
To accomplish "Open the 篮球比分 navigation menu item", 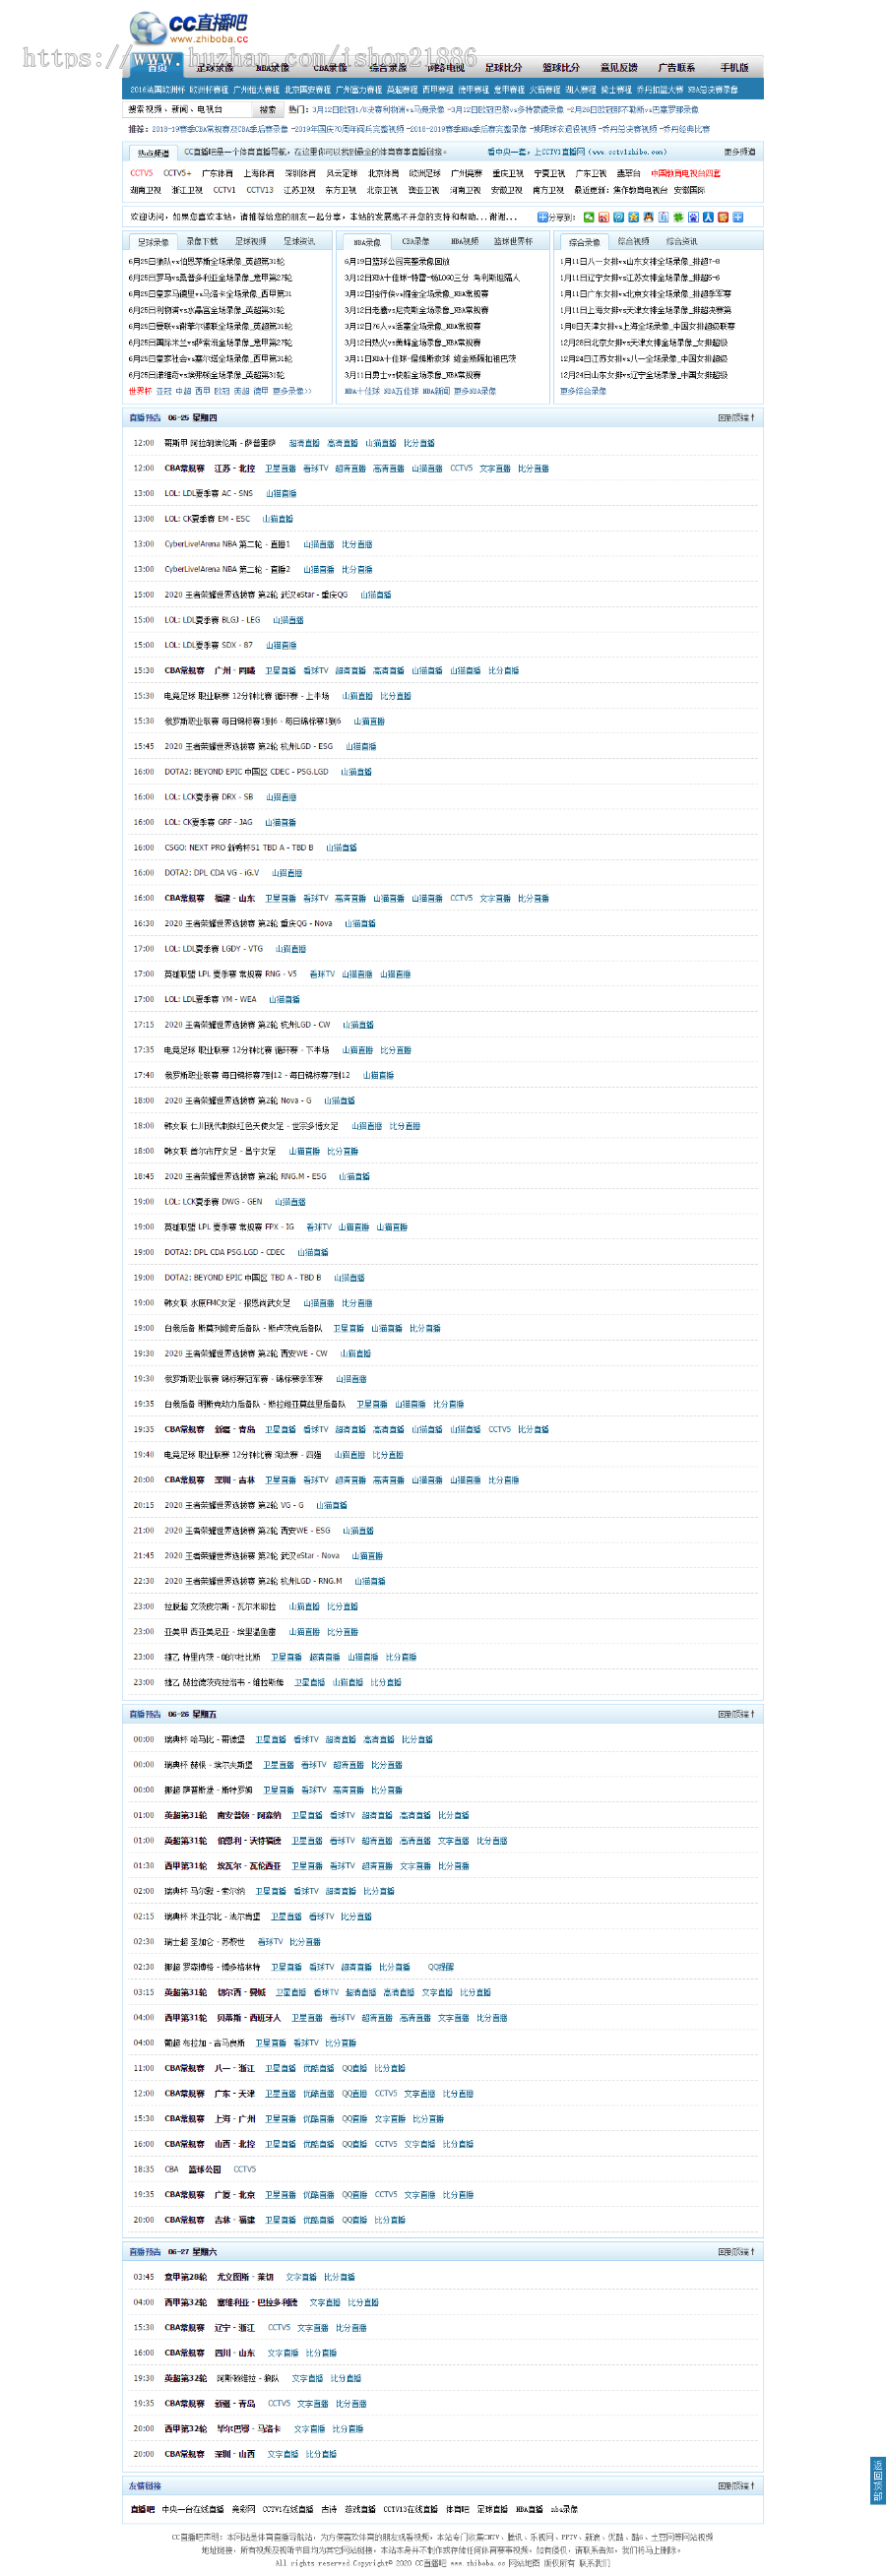I will (561, 68).
